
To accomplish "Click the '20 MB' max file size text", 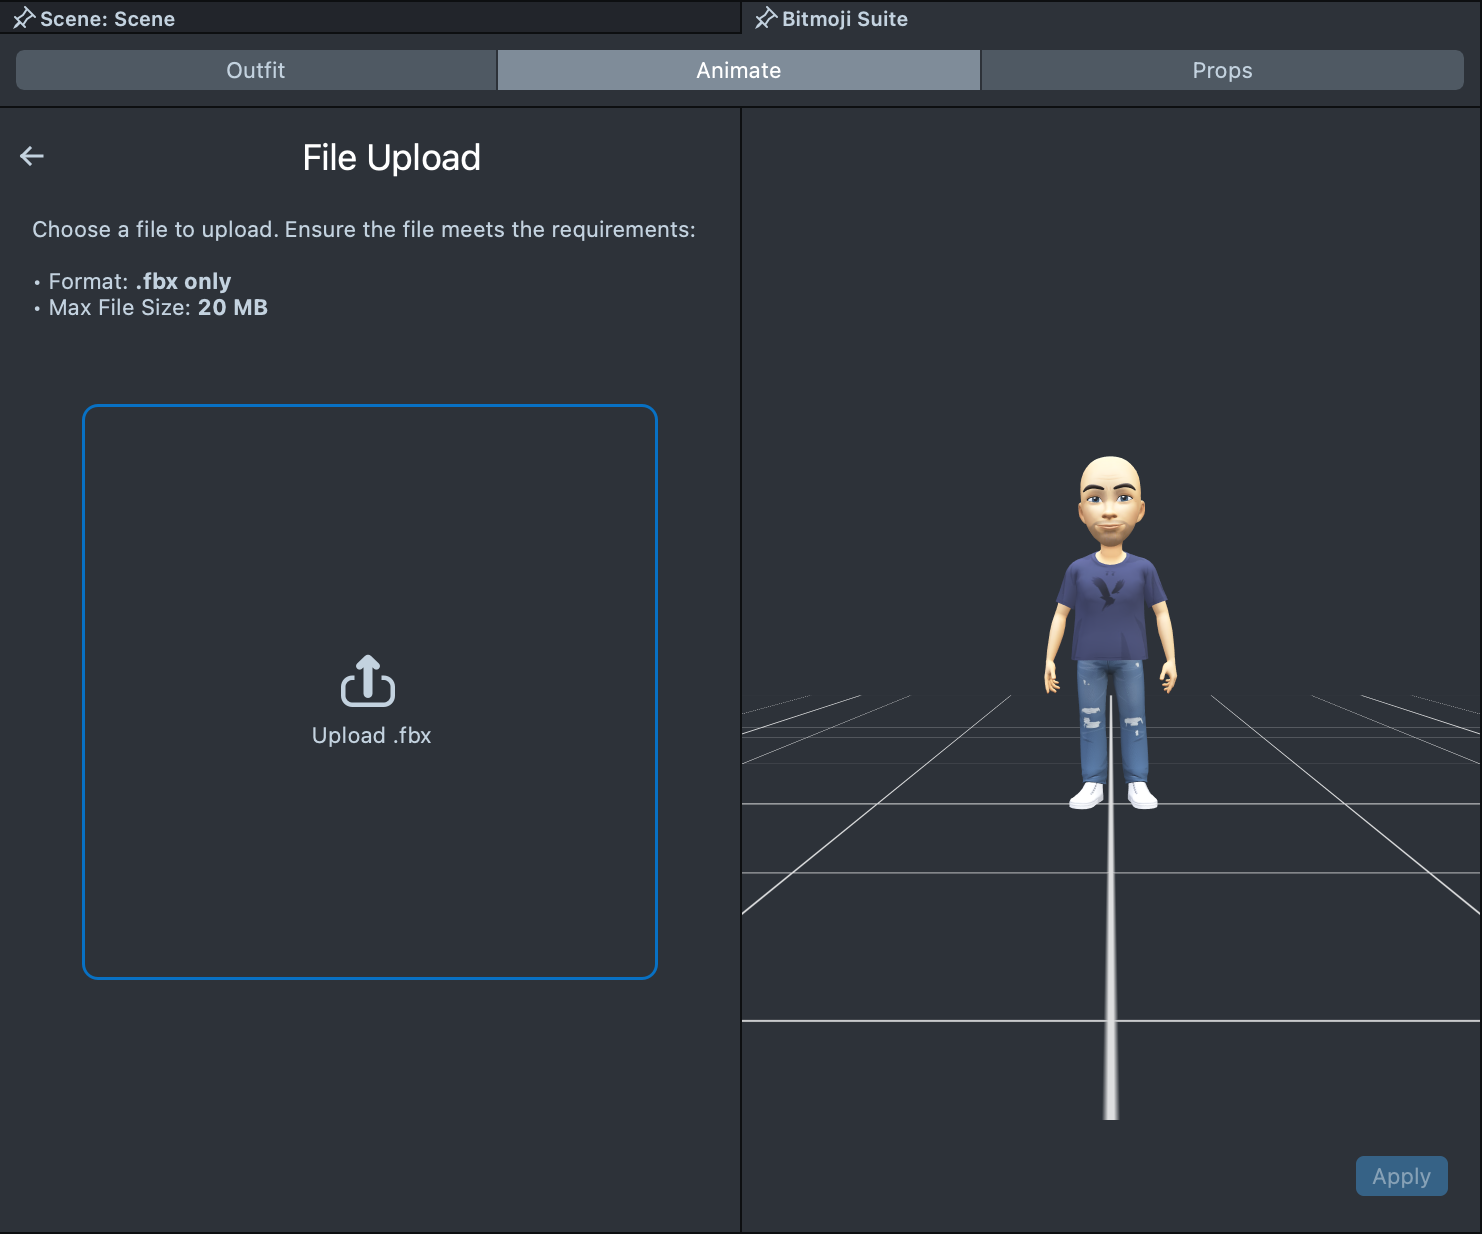I will pyautogui.click(x=233, y=308).
